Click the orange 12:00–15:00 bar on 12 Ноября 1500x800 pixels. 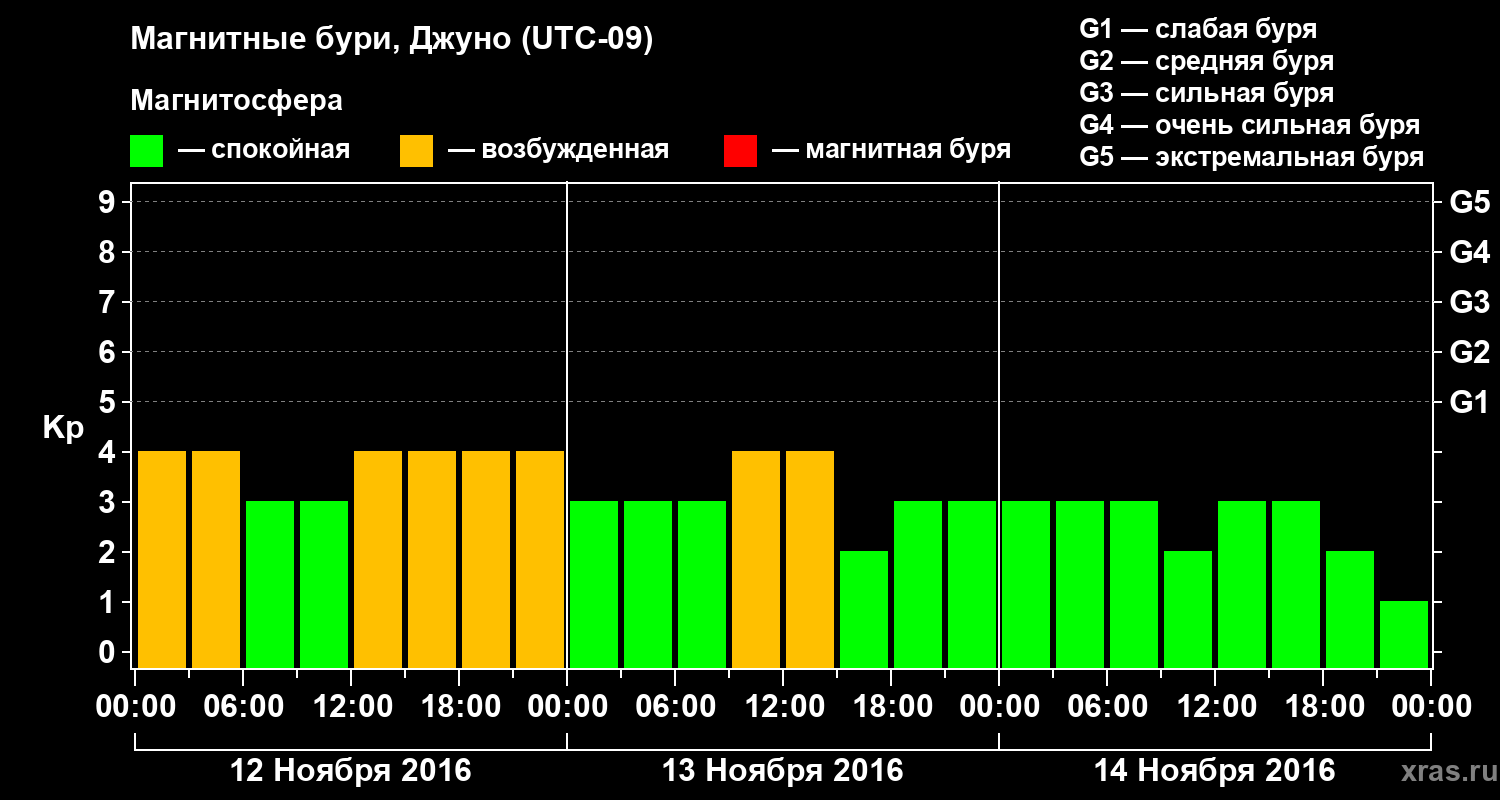[x=378, y=560]
